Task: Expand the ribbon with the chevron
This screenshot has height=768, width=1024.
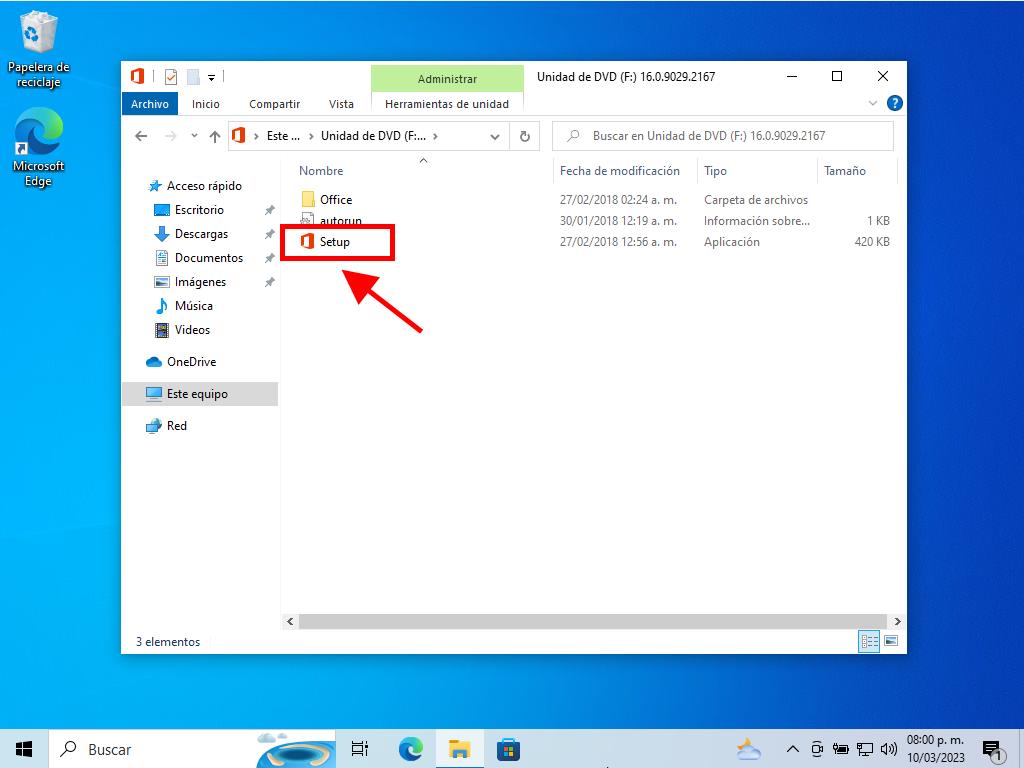Action: point(872,103)
